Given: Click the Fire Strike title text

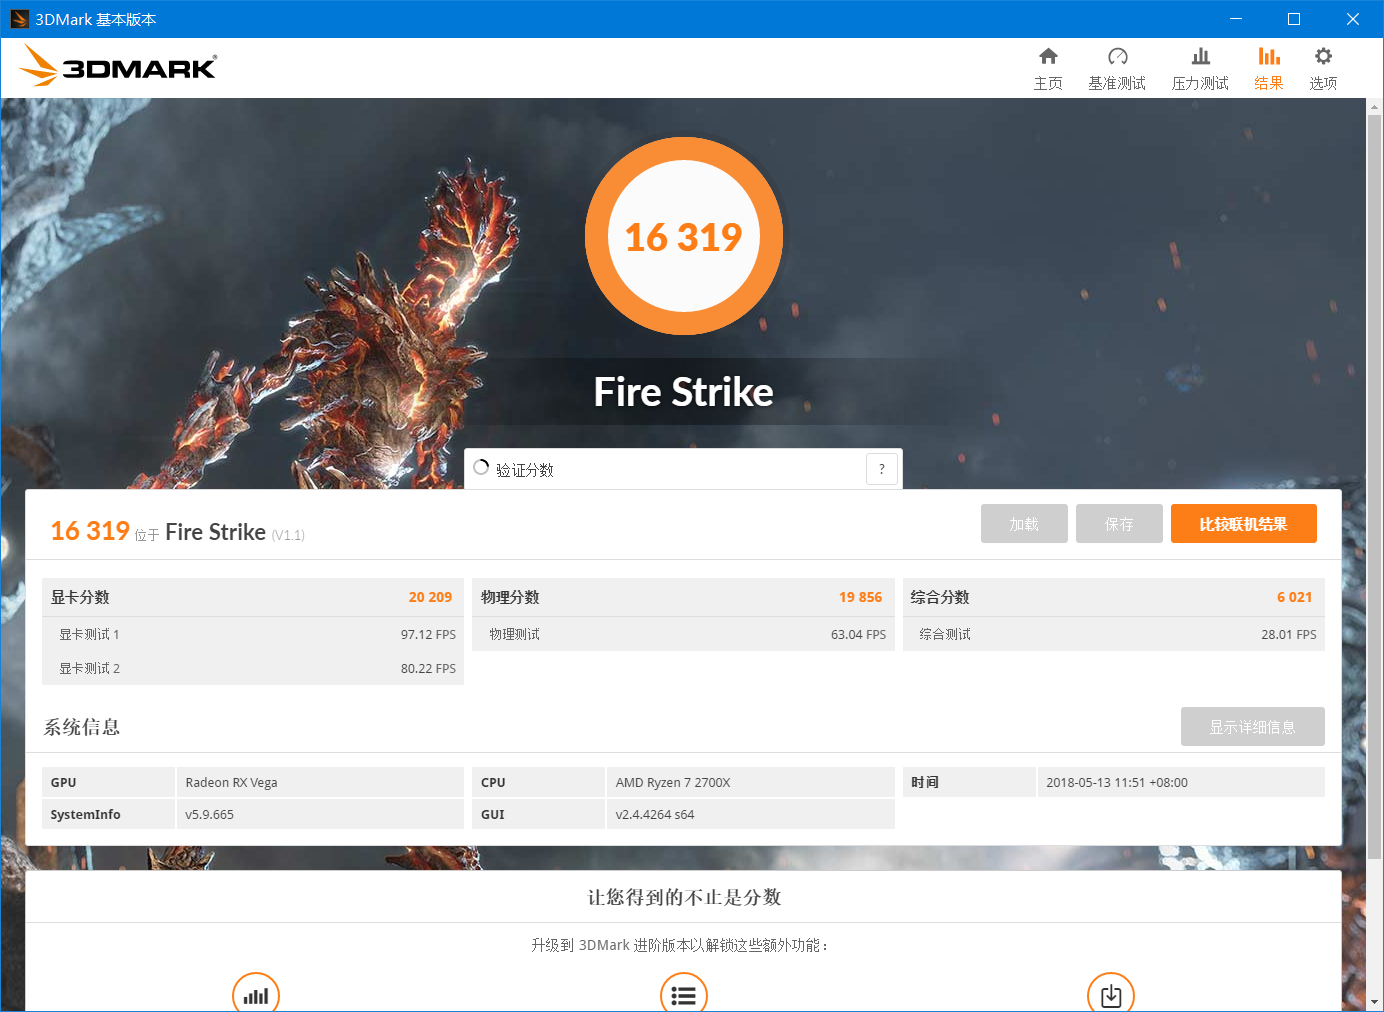Looking at the screenshot, I should click(x=684, y=392).
